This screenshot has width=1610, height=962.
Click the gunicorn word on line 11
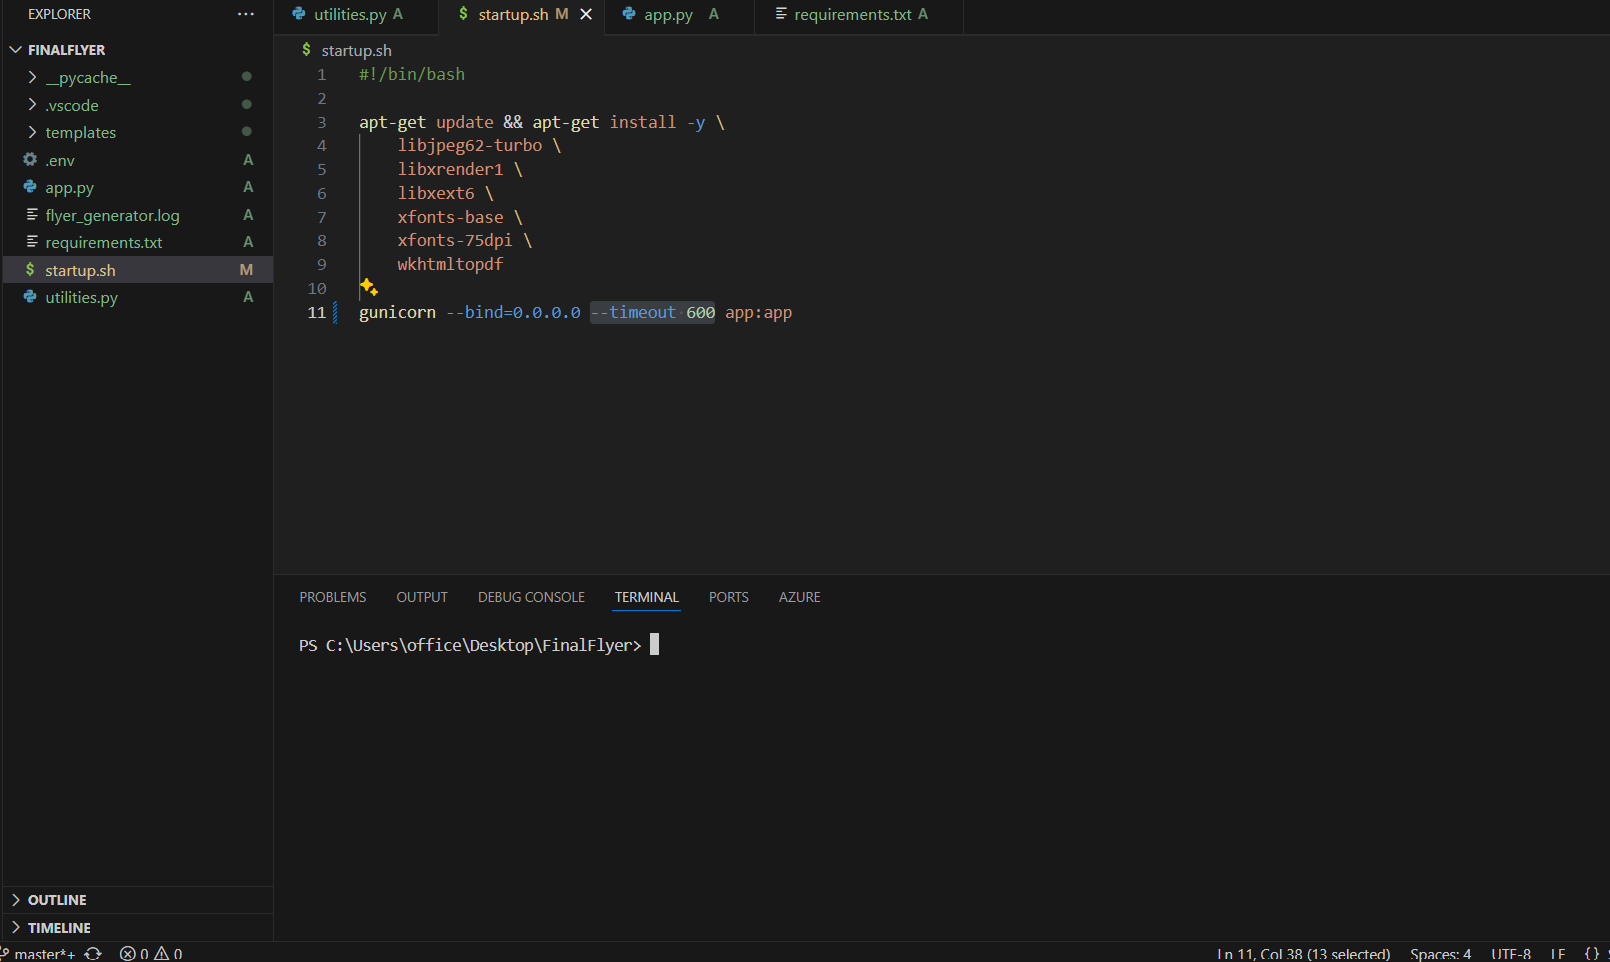(x=397, y=312)
